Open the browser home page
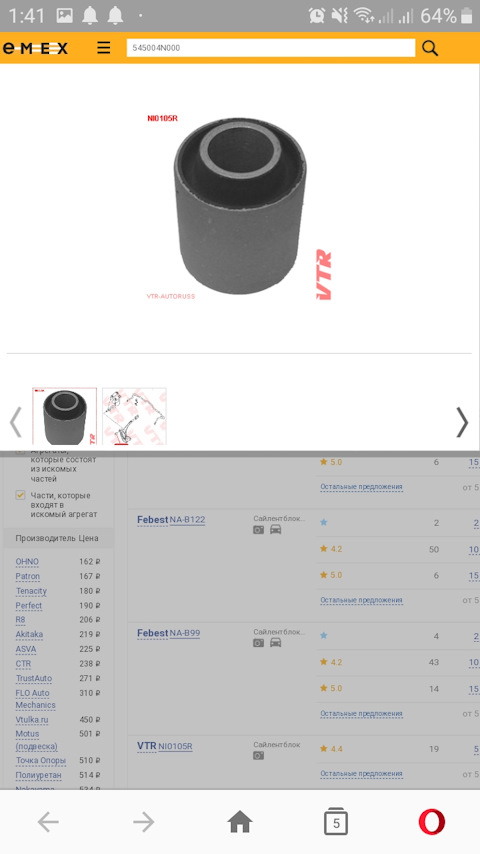 click(x=240, y=822)
